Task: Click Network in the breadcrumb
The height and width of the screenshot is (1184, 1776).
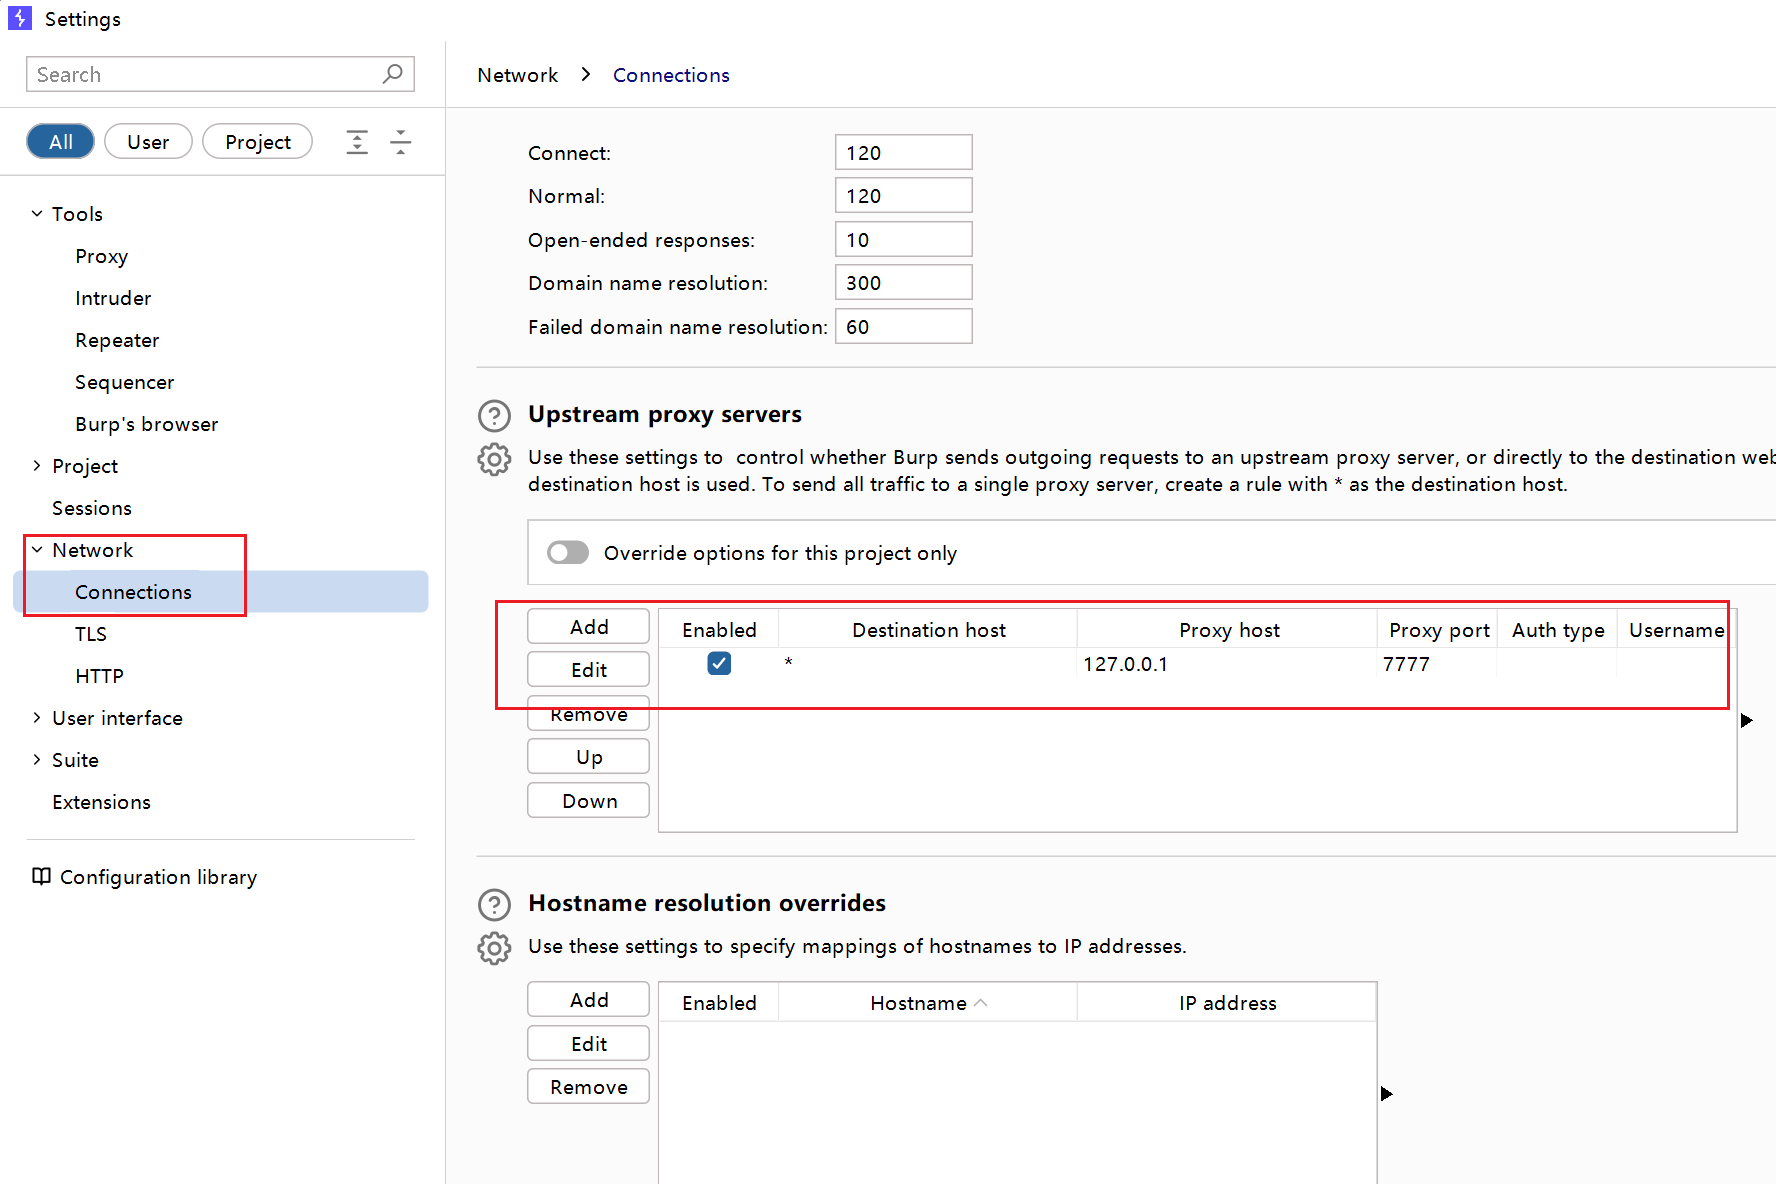Action: (517, 75)
